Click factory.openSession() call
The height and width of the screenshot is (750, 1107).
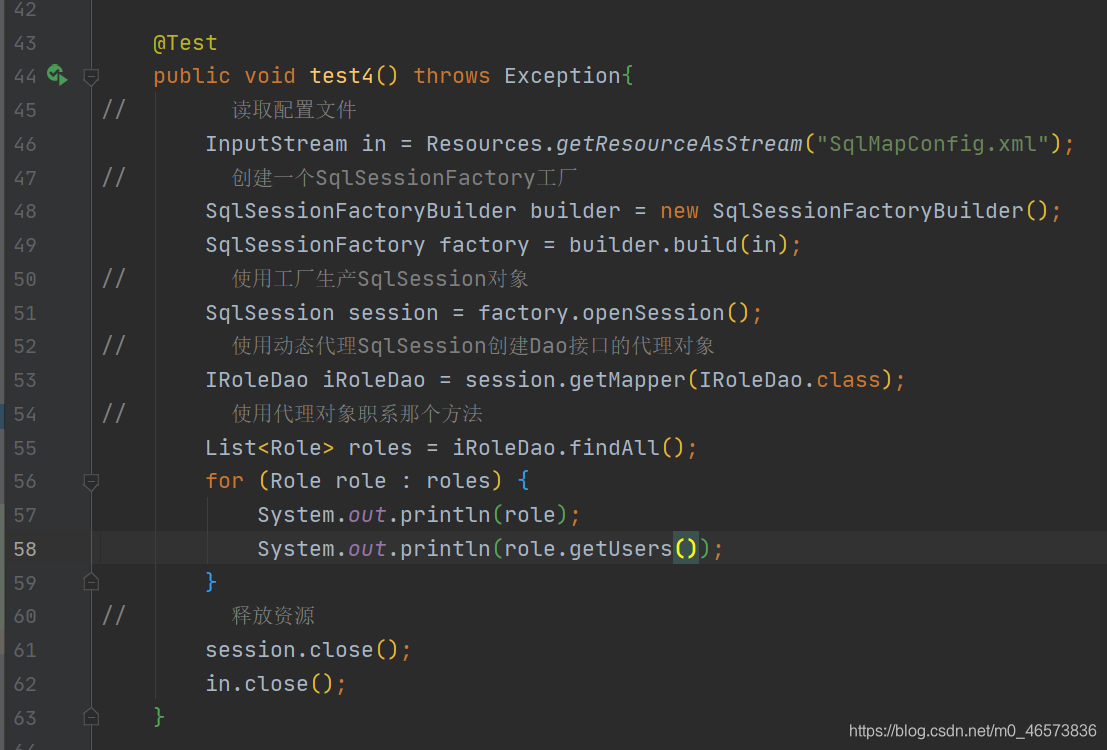click(613, 313)
